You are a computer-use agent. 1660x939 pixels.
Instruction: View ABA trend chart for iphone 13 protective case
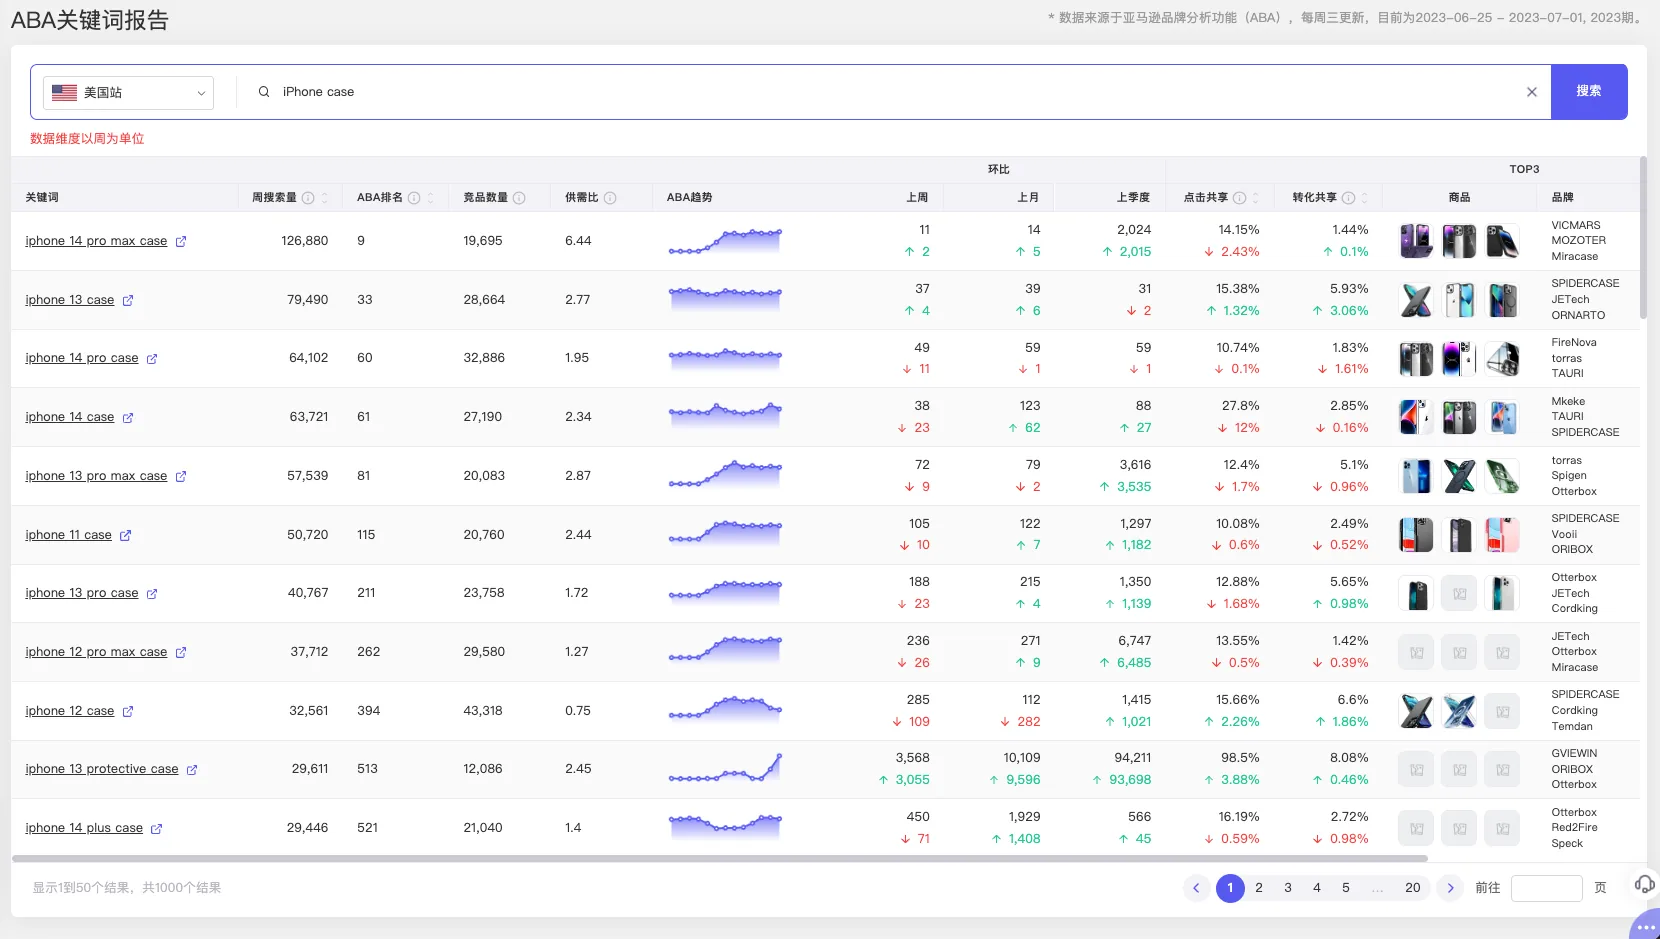725,768
